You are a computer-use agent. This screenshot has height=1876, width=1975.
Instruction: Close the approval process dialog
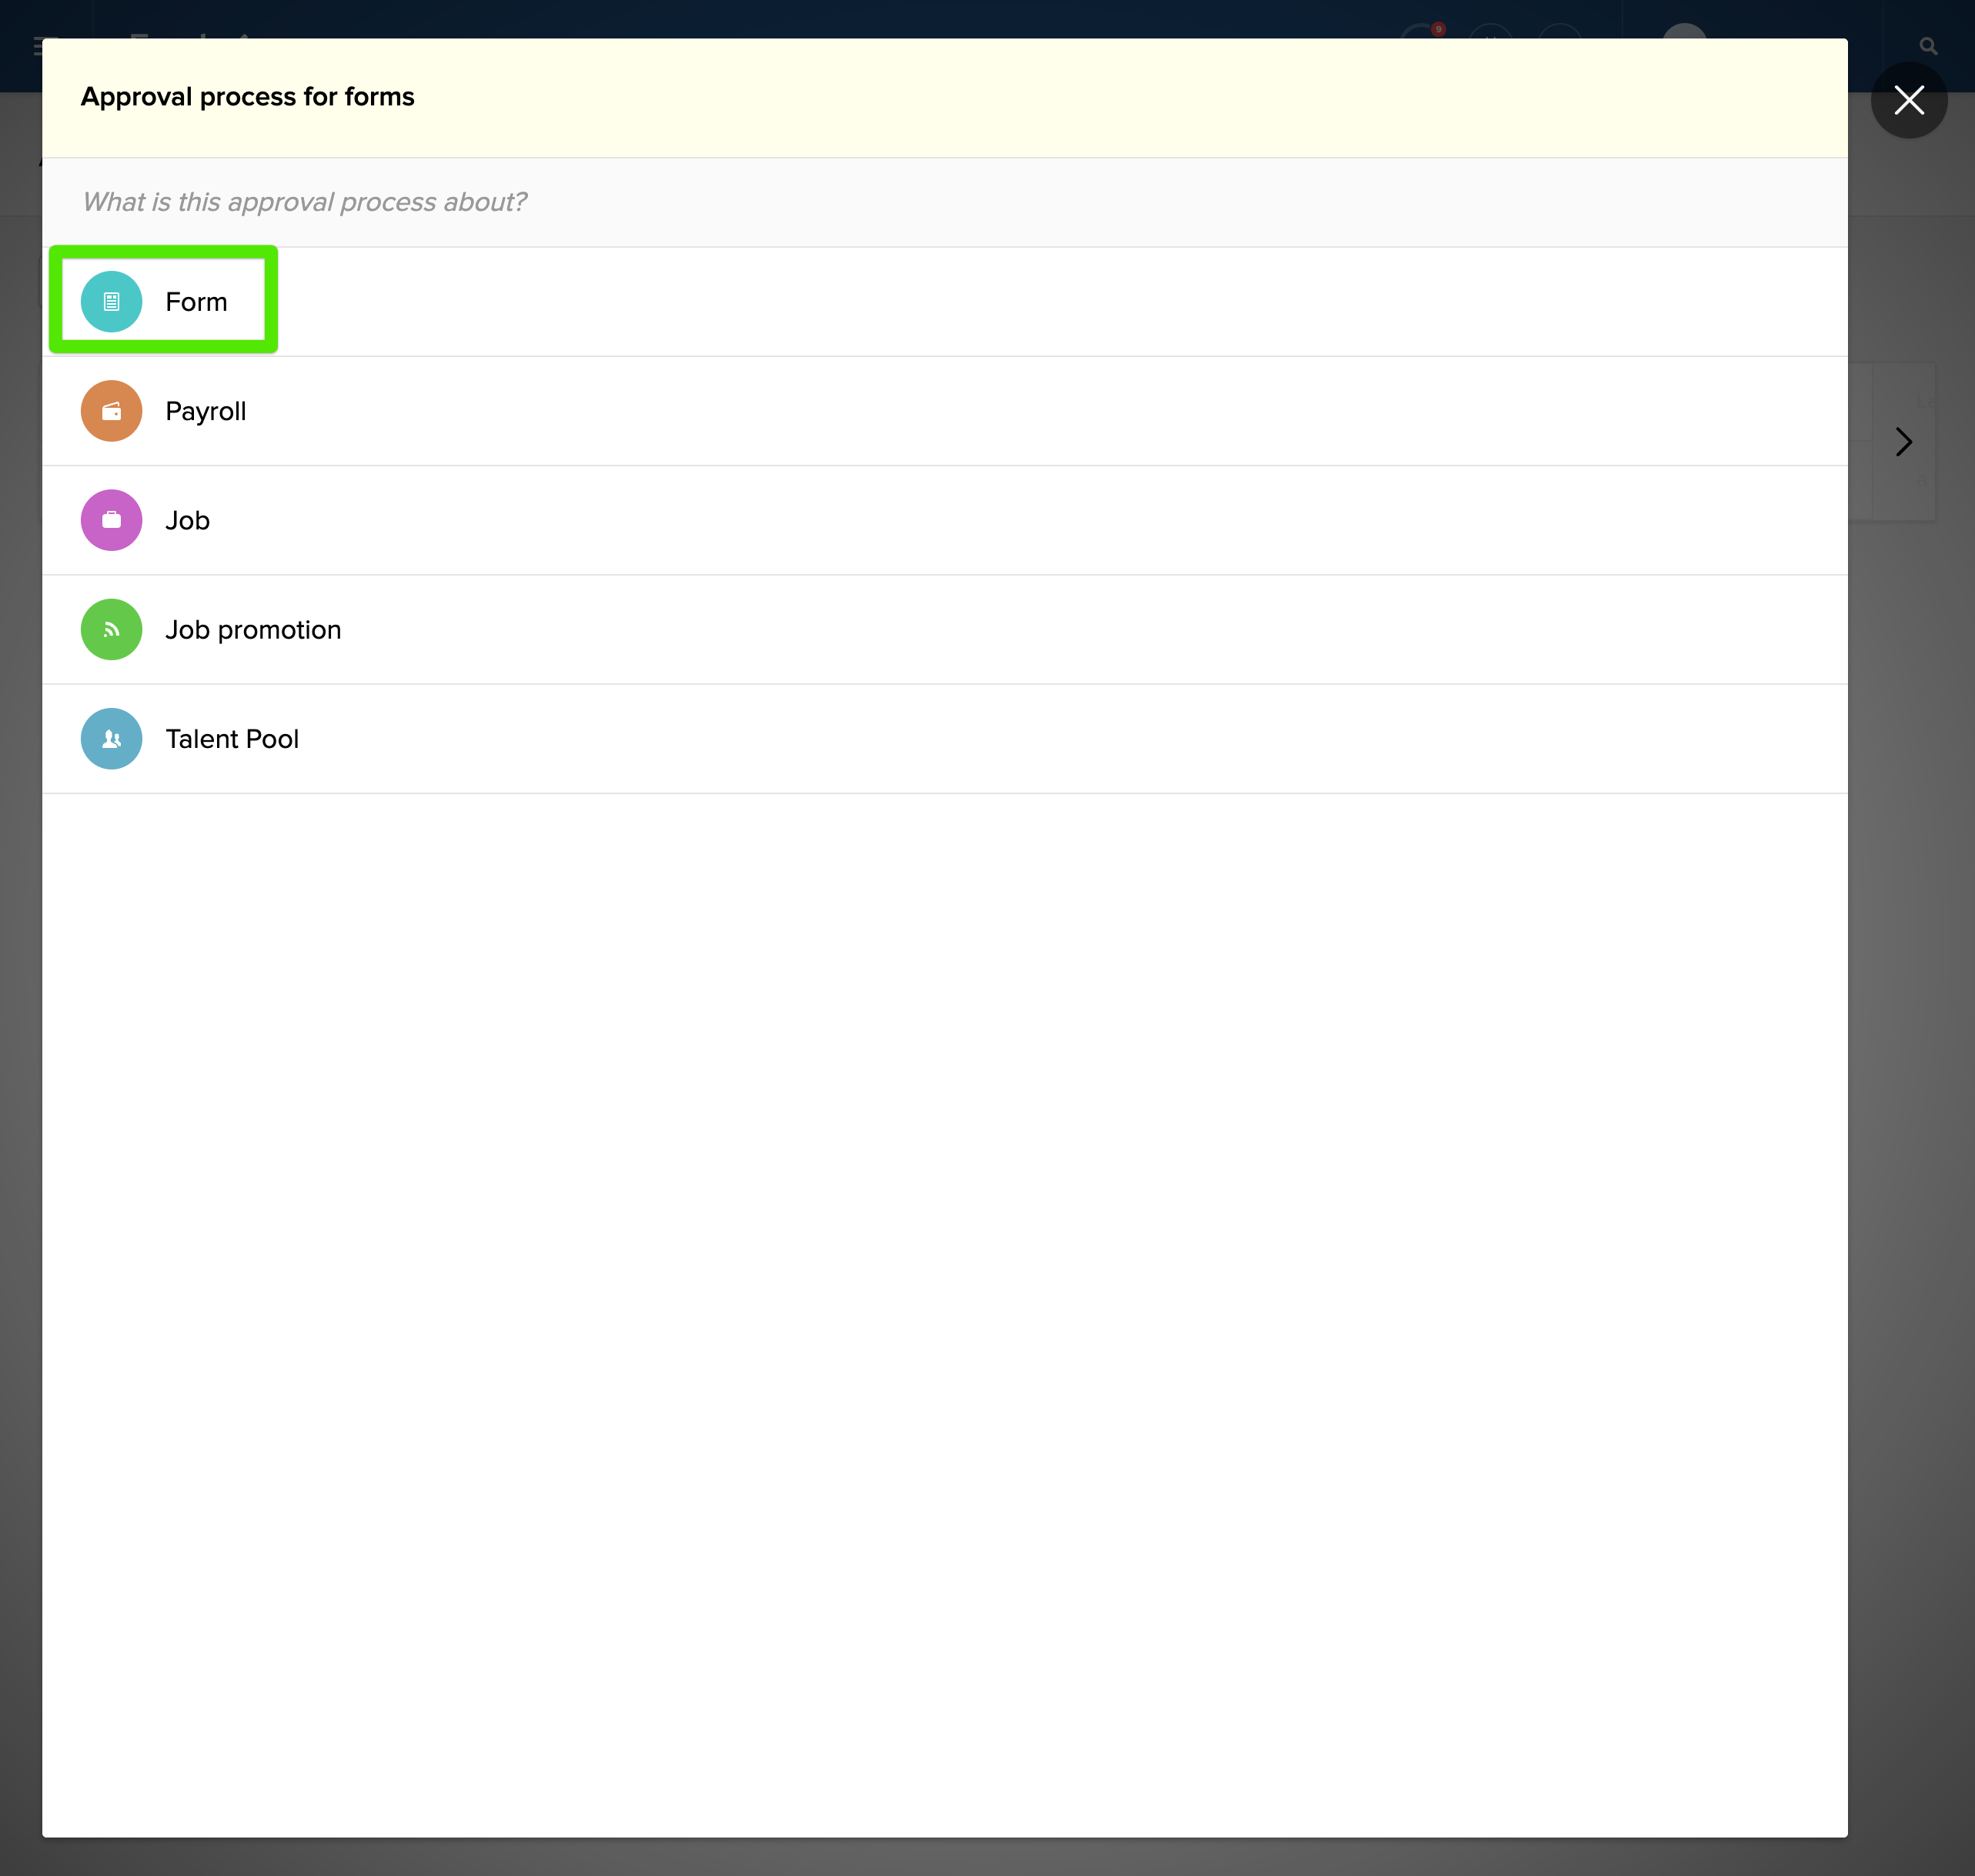(1908, 100)
